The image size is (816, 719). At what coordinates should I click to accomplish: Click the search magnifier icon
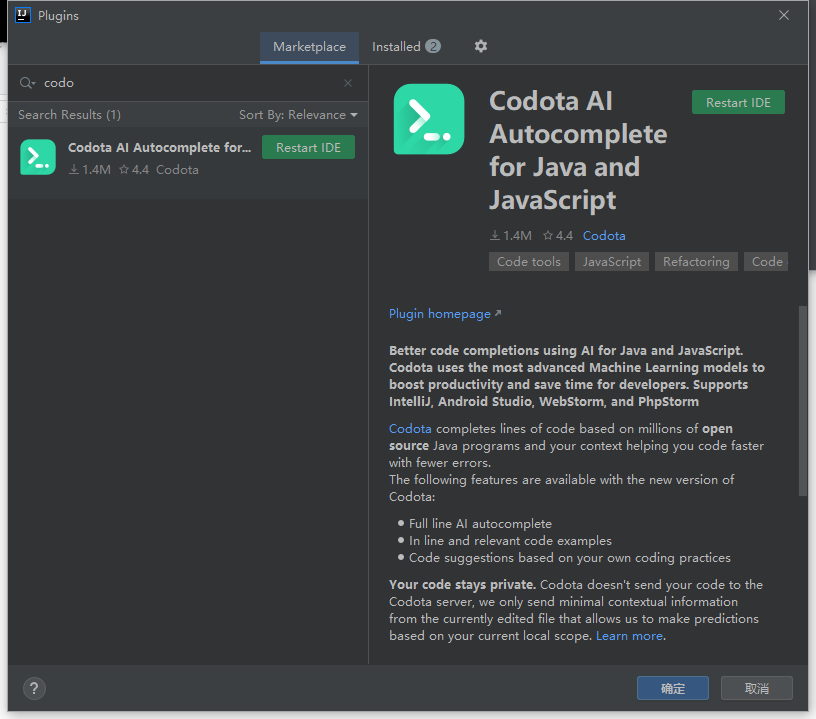pos(27,83)
